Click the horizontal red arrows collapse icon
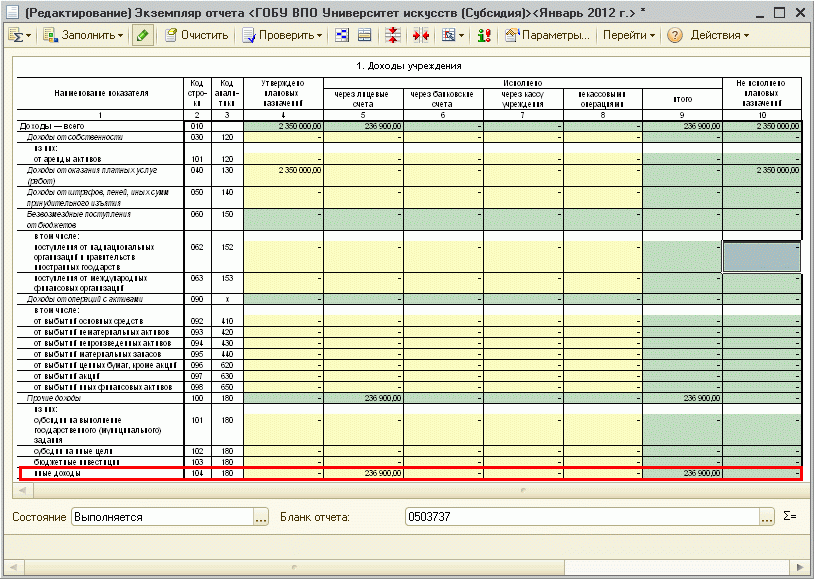Viewport: 814px width, 579px height. point(419,35)
